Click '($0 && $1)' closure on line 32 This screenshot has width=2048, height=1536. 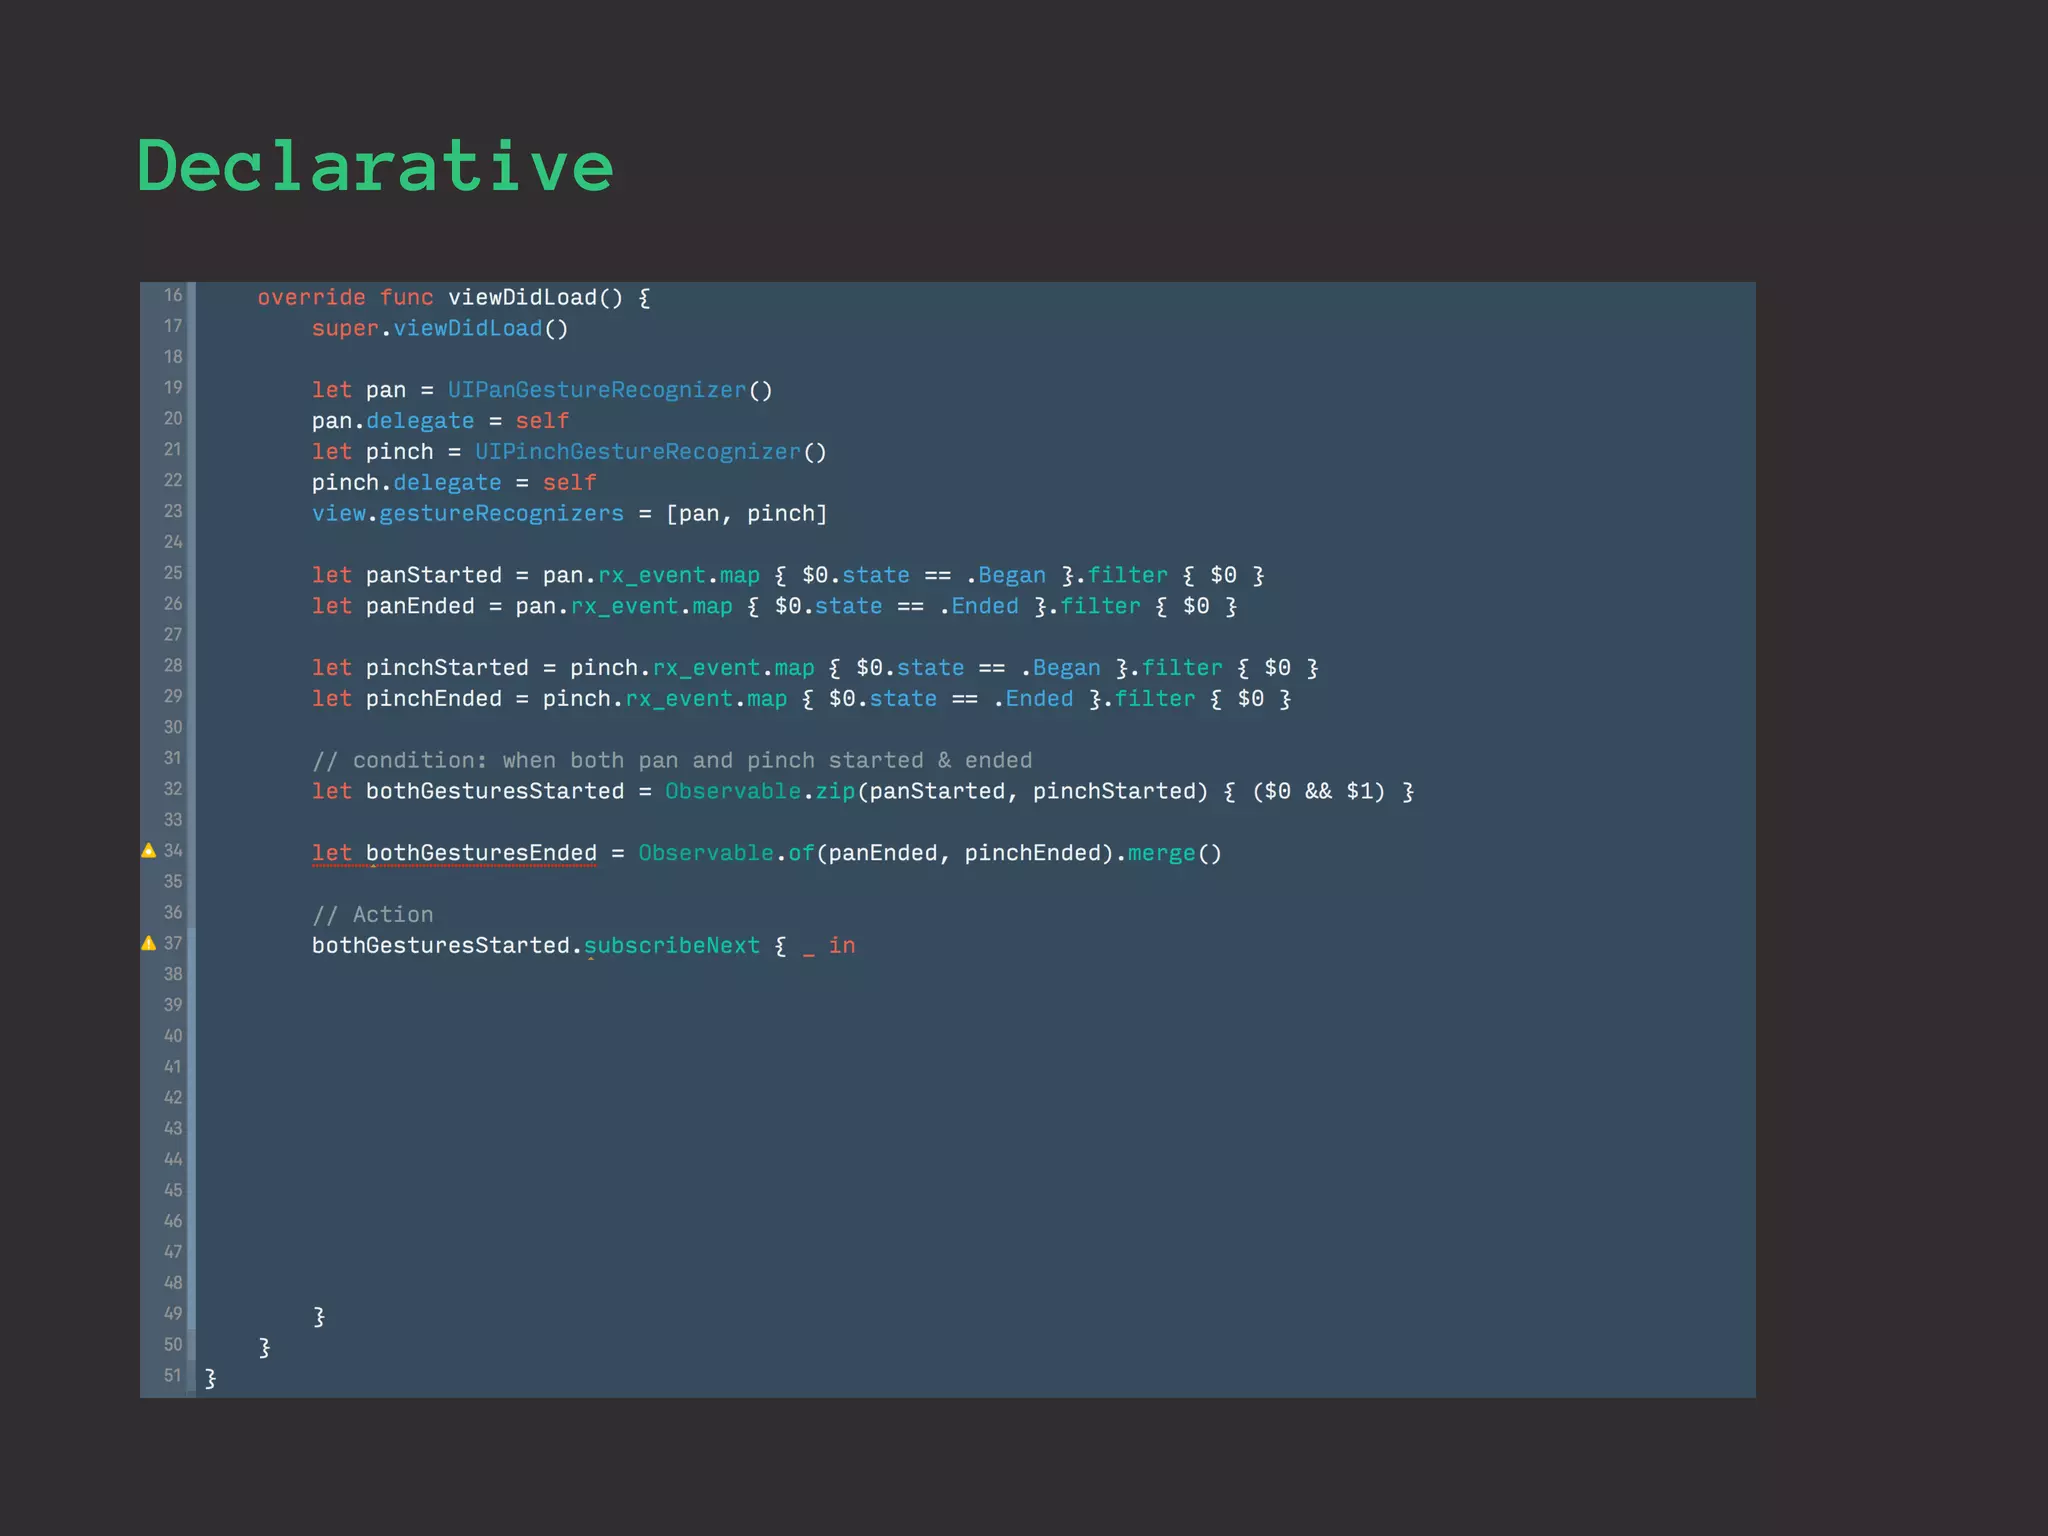point(1318,792)
